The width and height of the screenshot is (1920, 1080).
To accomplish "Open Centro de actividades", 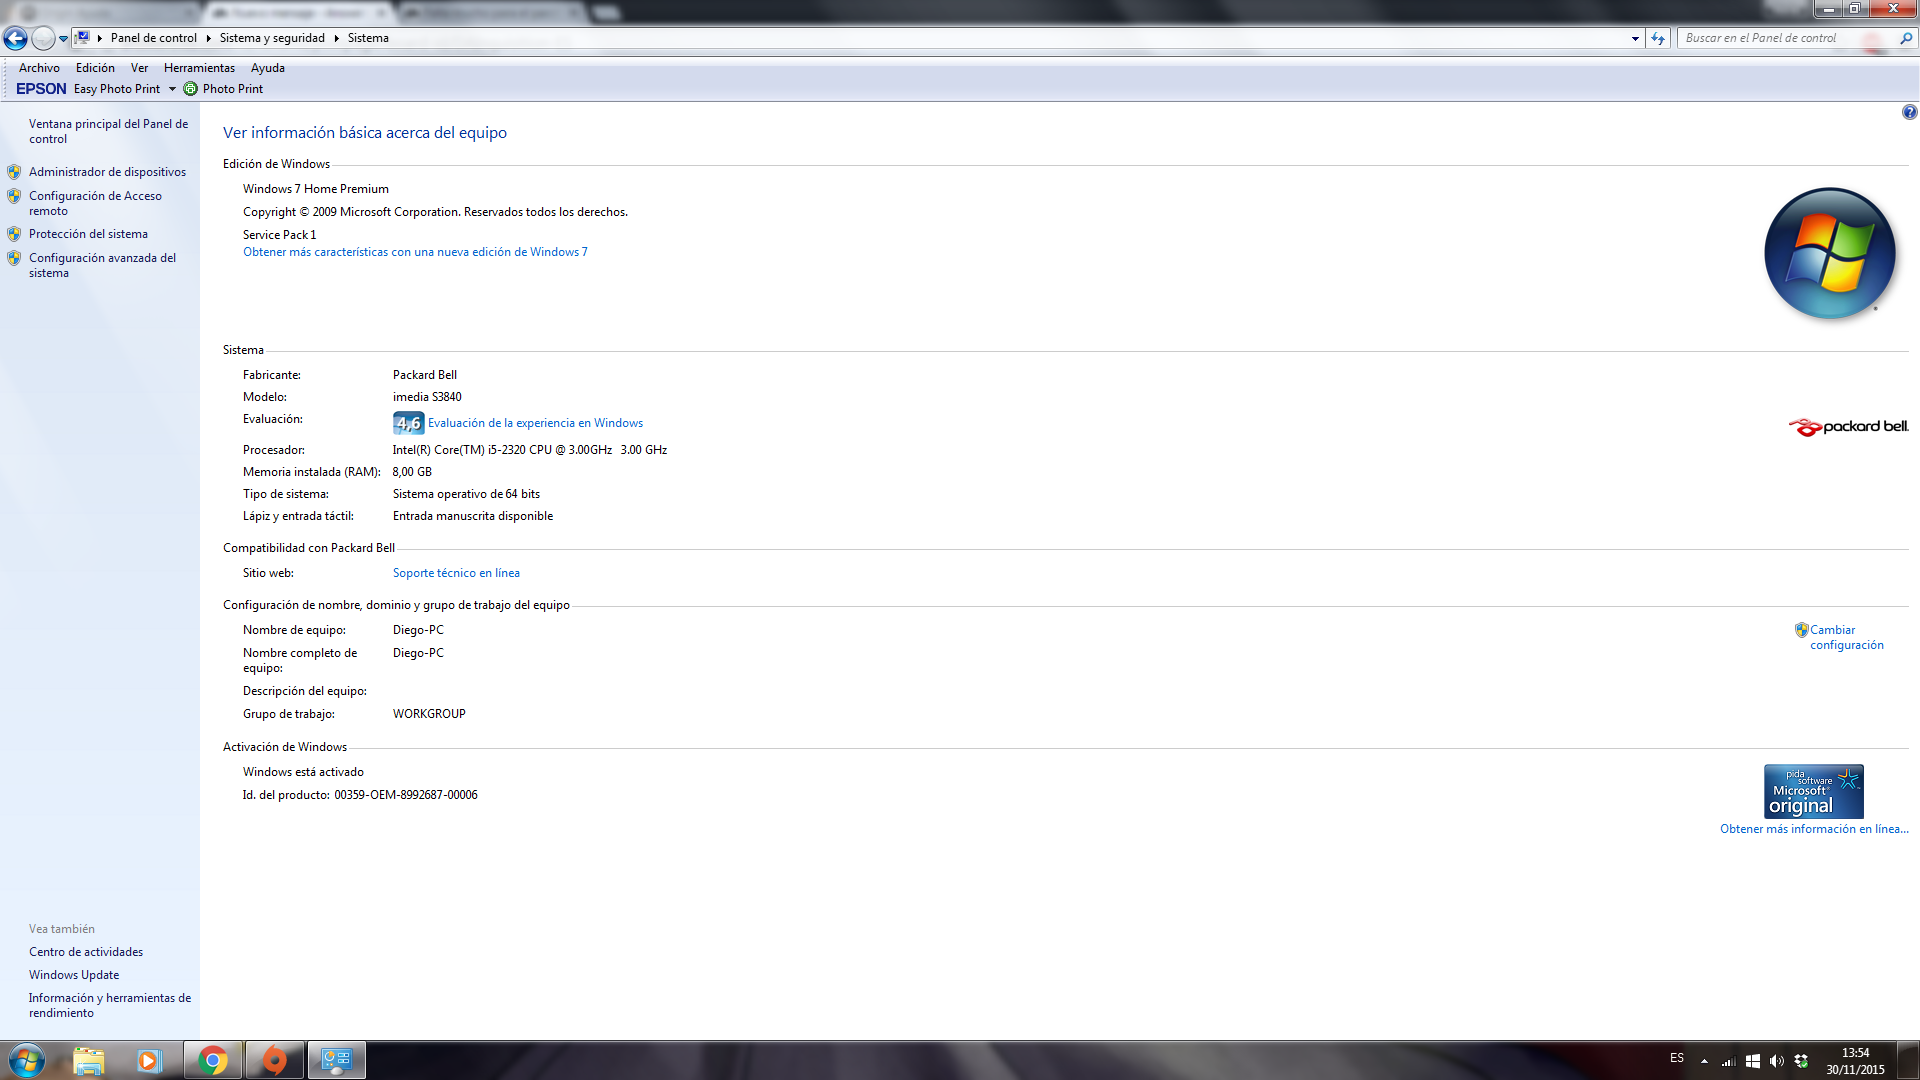I will 86,952.
